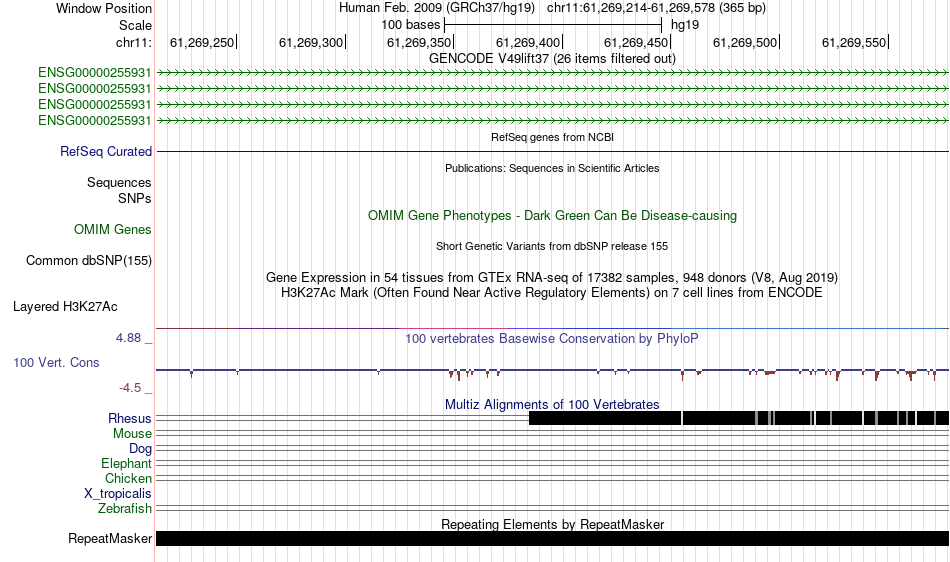Click the X_tropicalis alignment species label
The image size is (950, 562).
point(118,494)
